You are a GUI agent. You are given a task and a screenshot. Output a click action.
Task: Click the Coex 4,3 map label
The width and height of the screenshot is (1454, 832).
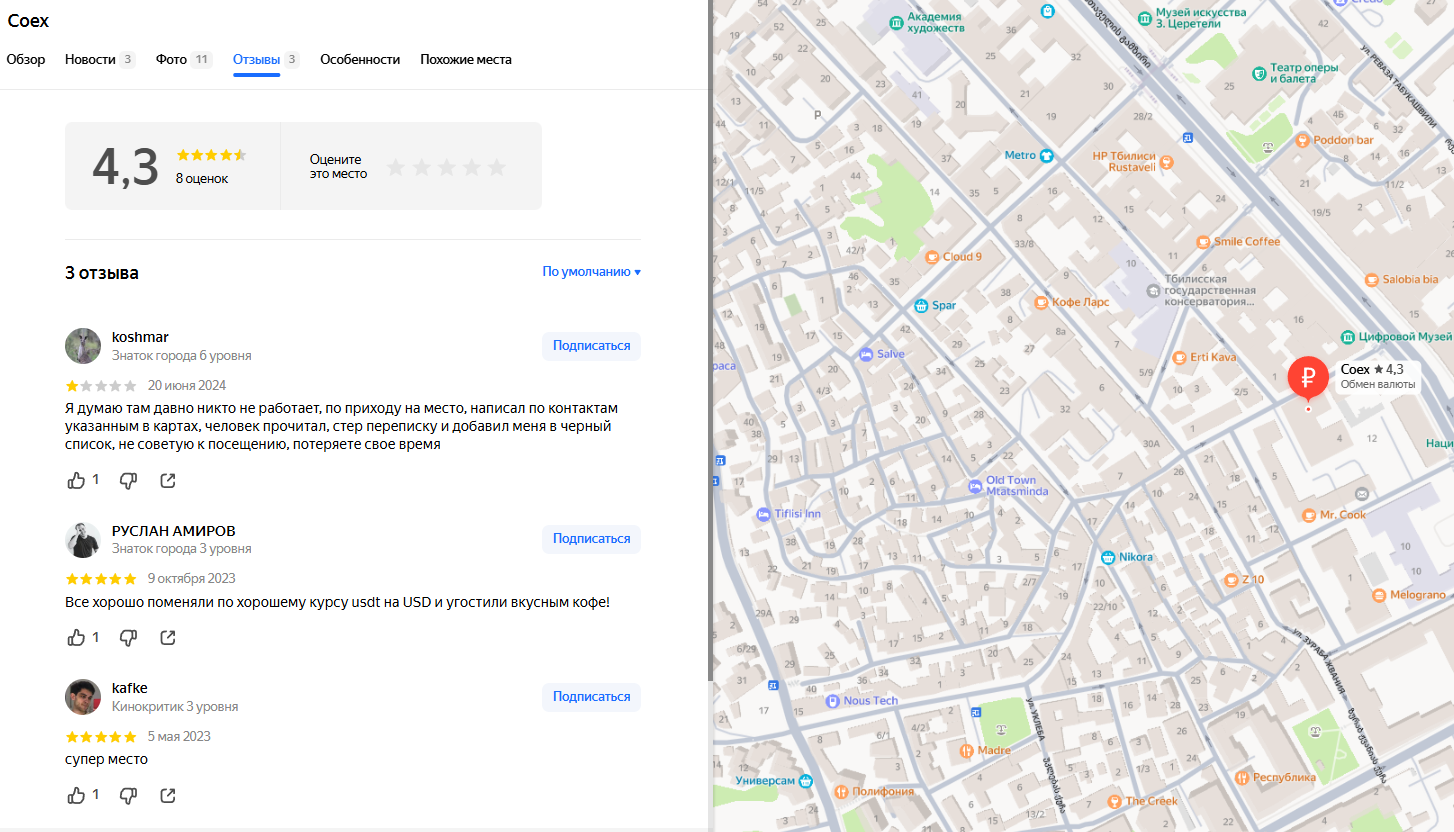pyautogui.click(x=1377, y=376)
